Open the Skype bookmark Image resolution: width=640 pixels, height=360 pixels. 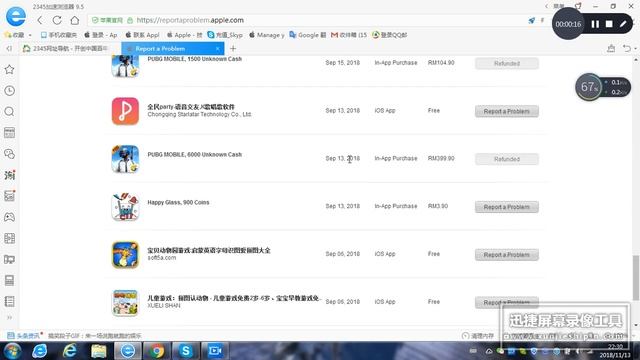tap(225, 35)
